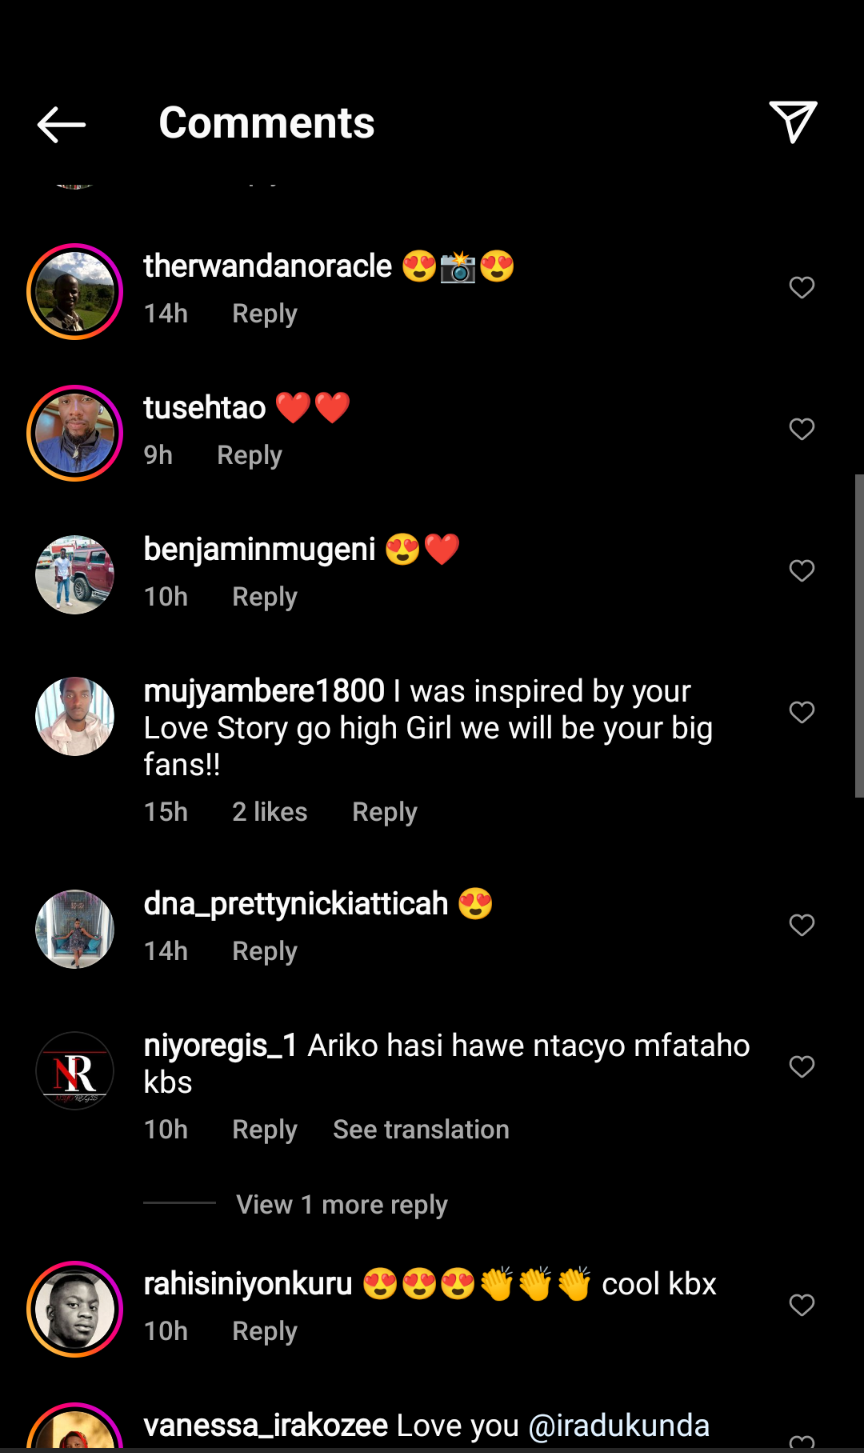
Task: View rahisiniyonkuru's story avatar
Action: (75, 1309)
